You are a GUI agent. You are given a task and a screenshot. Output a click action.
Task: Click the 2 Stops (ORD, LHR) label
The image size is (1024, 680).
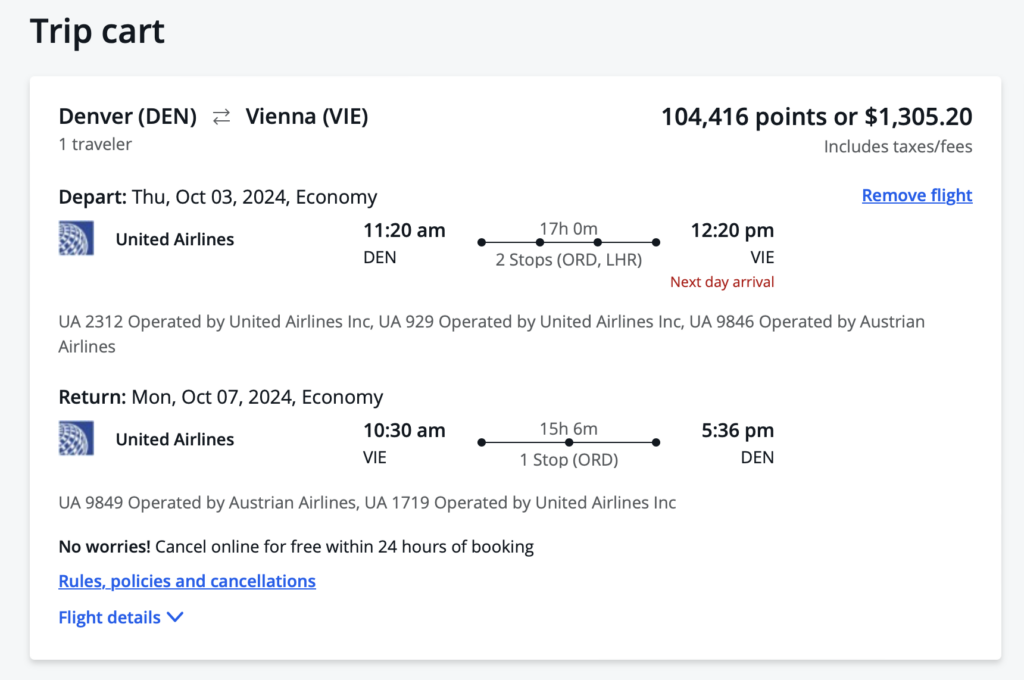click(x=568, y=260)
